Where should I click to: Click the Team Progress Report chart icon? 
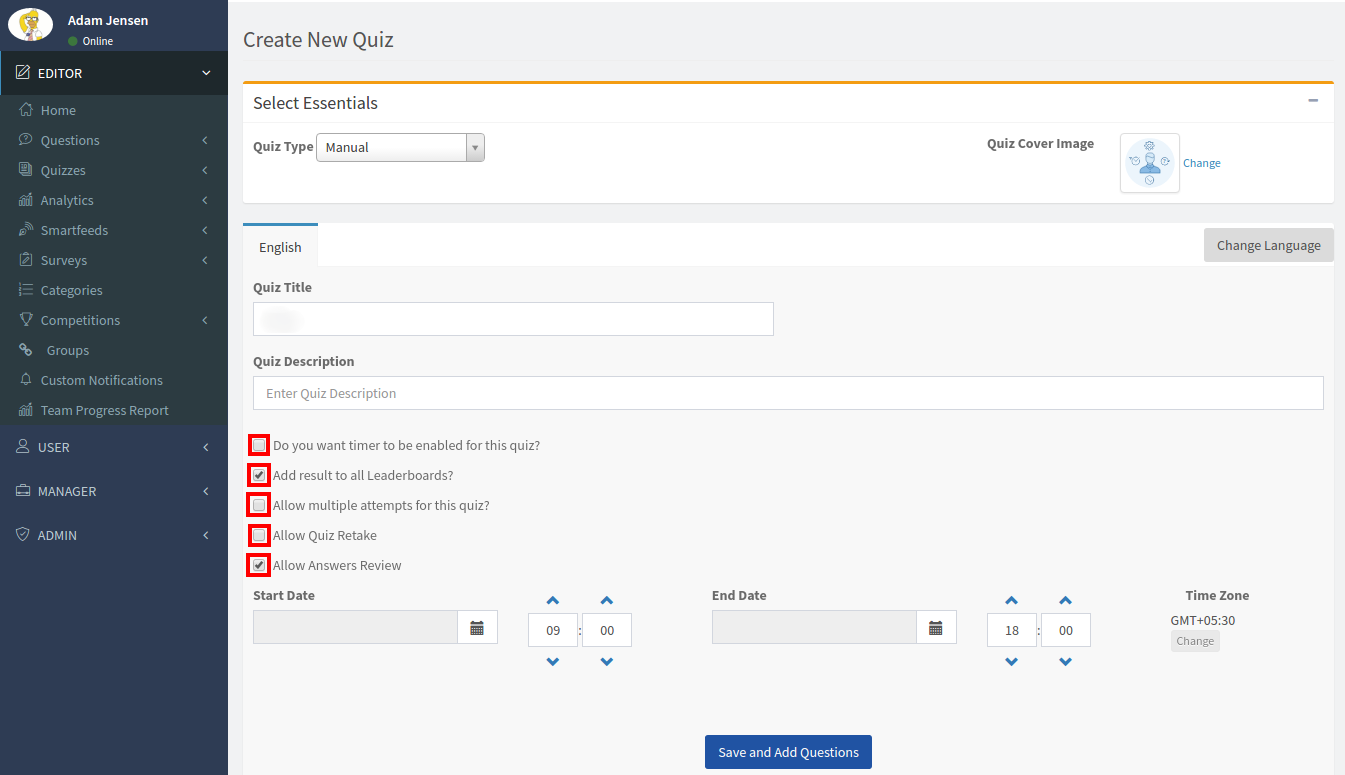pyautogui.click(x=26, y=410)
